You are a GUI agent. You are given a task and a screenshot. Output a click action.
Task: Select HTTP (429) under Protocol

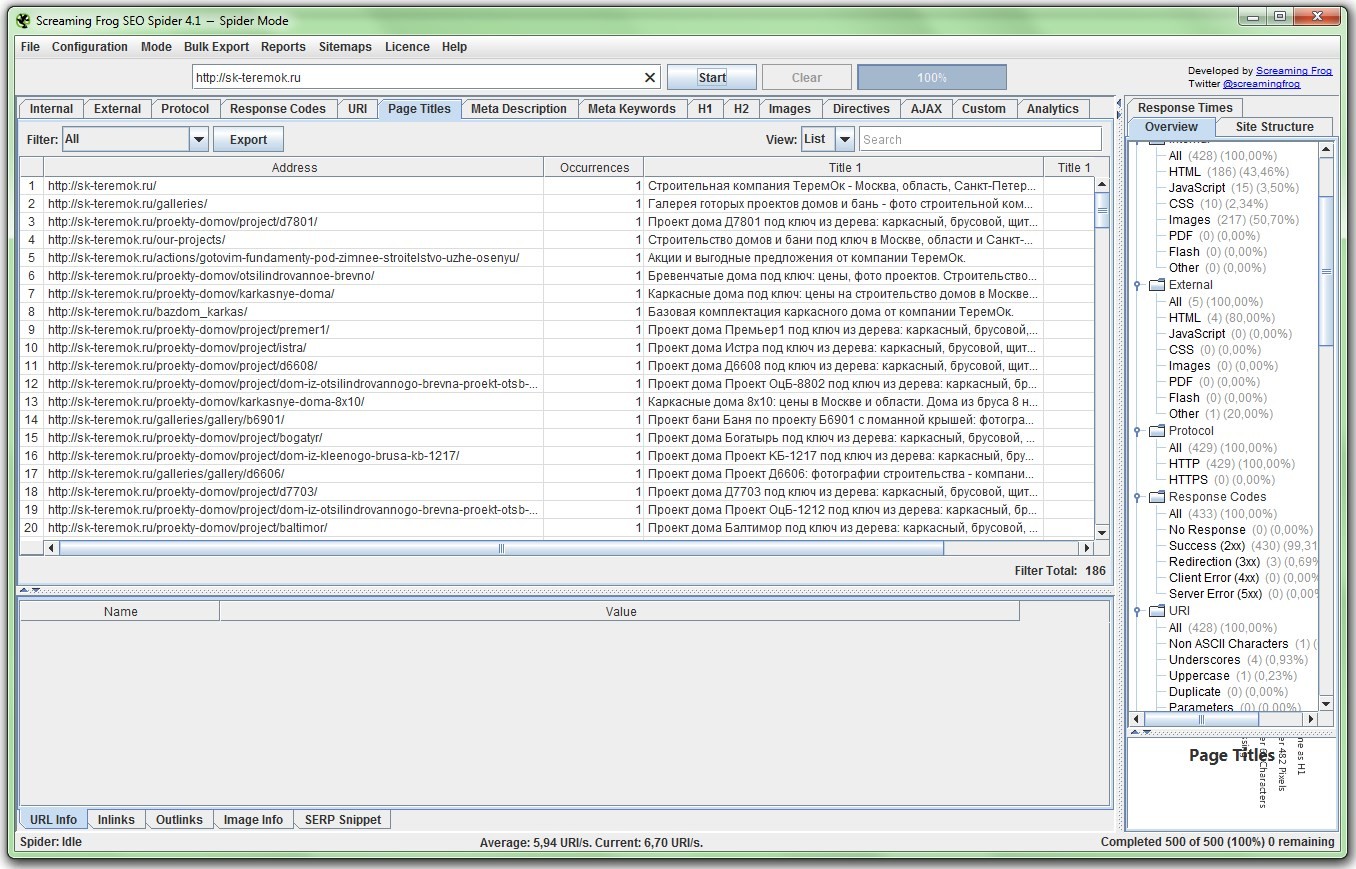[x=1232, y=464]
